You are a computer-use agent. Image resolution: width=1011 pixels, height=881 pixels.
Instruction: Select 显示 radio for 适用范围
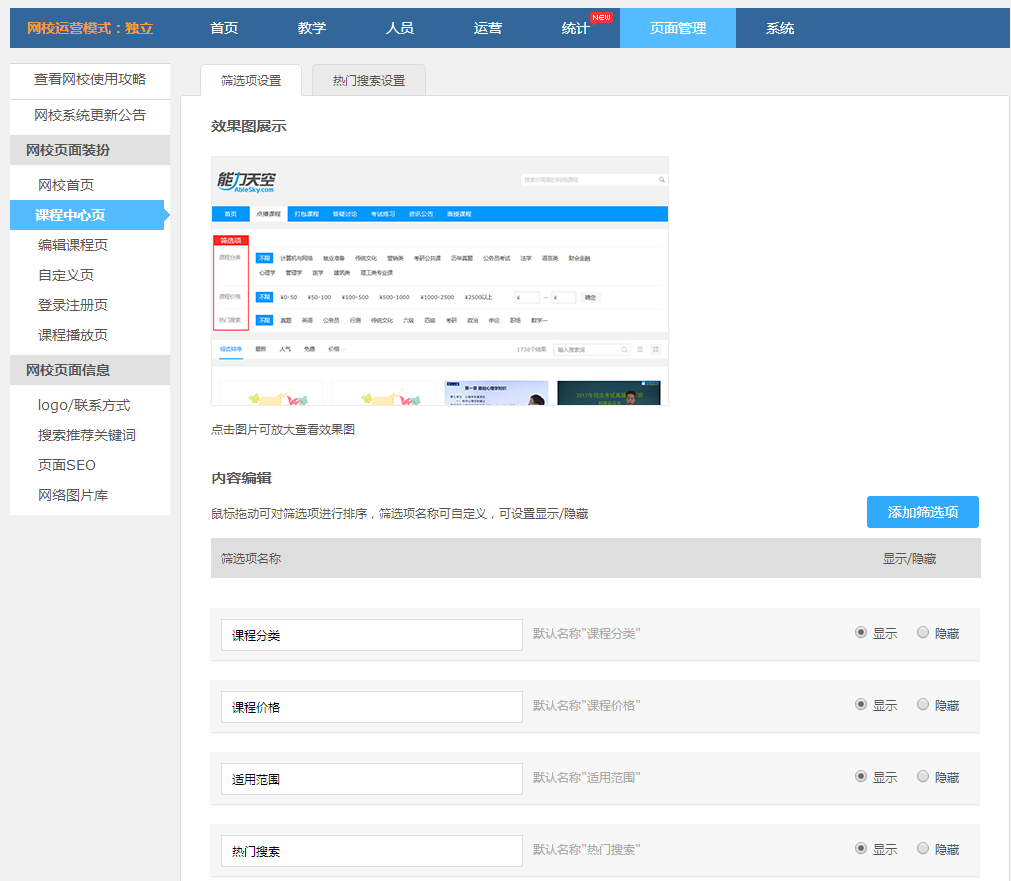(x=861, y=777)
